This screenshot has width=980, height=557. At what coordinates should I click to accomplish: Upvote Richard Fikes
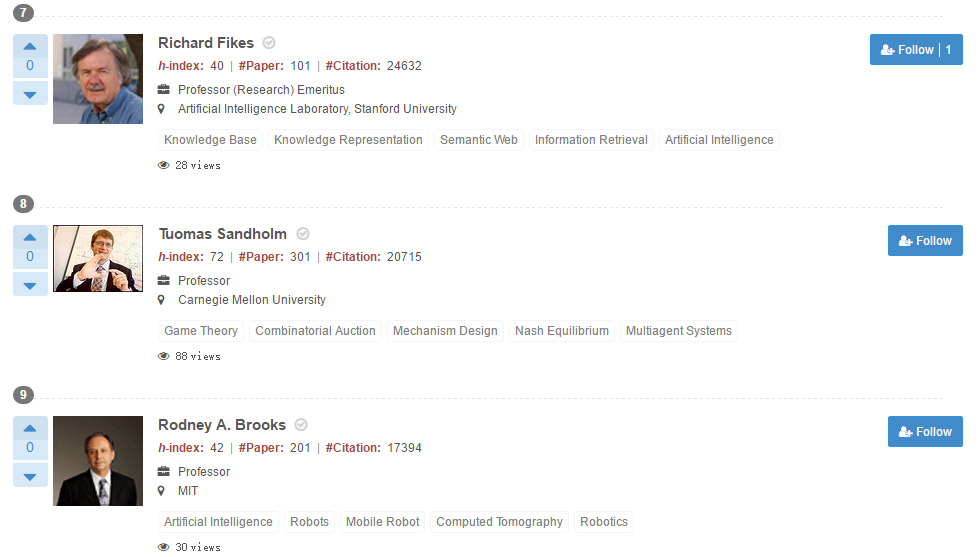[x=30, y=46]
